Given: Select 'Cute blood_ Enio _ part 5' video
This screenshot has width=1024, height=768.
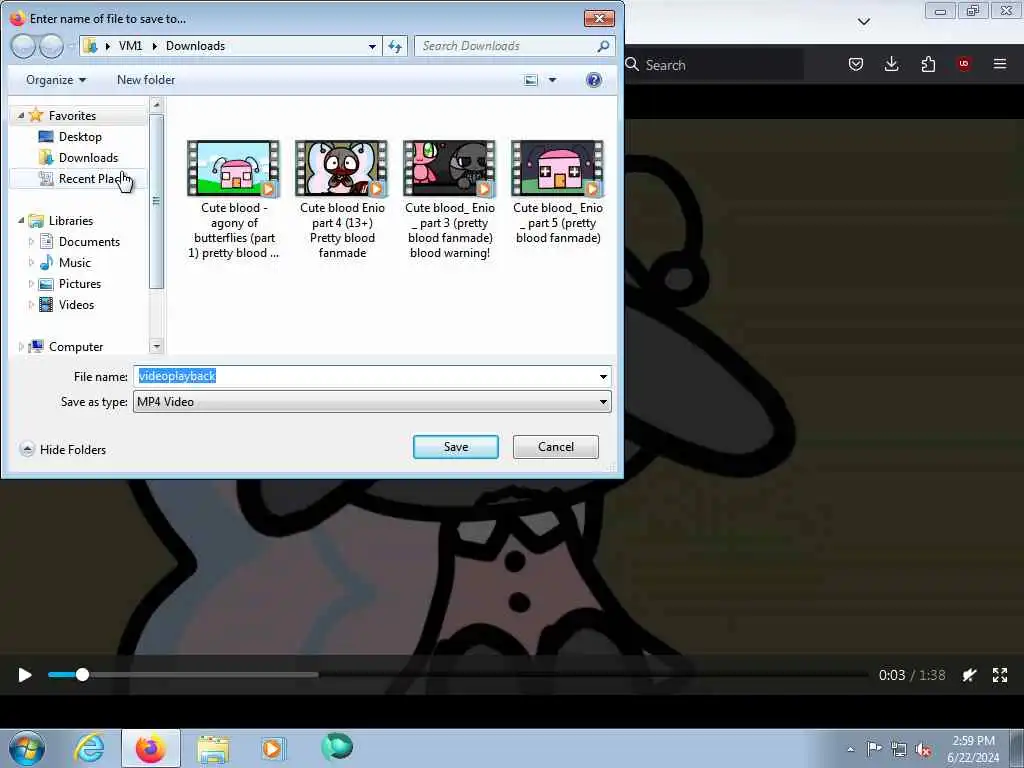Looking at the screenshot, I should 558,193.
